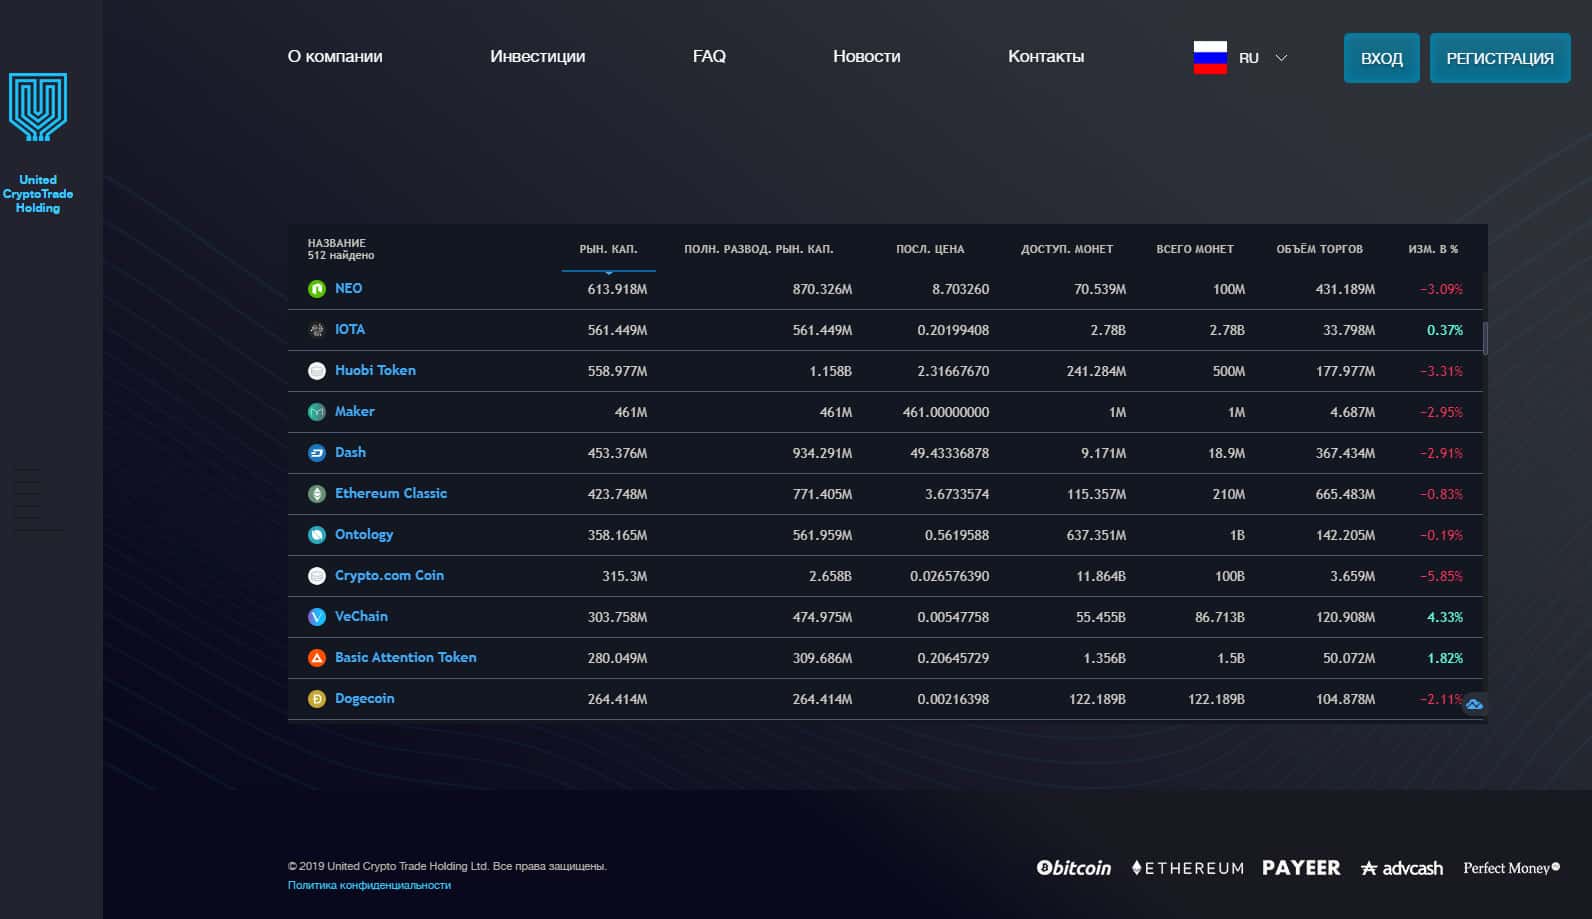Open the 'Контакты' menu item
The width and height of the screenshot is (1592, 919).
pyautogui.click(x=1046, y=56)
